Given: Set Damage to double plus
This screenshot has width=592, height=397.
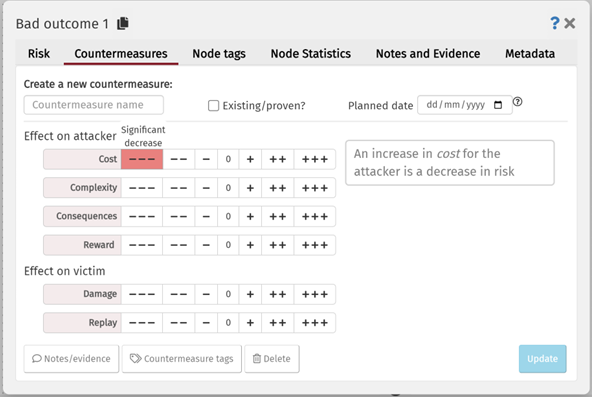Looking at the screenshot, I should (278, 294).
